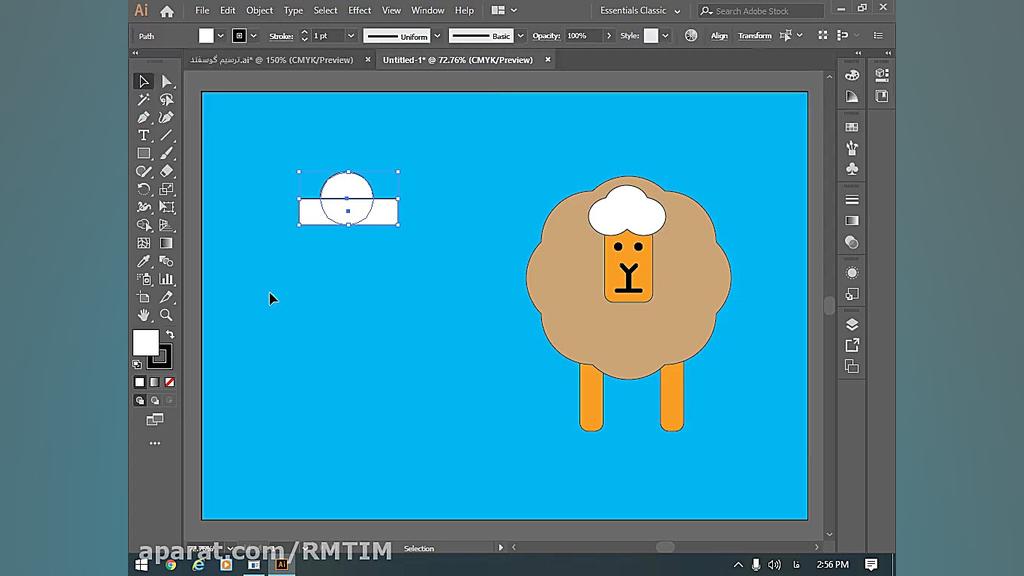Click the Transform link in control bar
Screen dimensions: 1024x576
754,36
